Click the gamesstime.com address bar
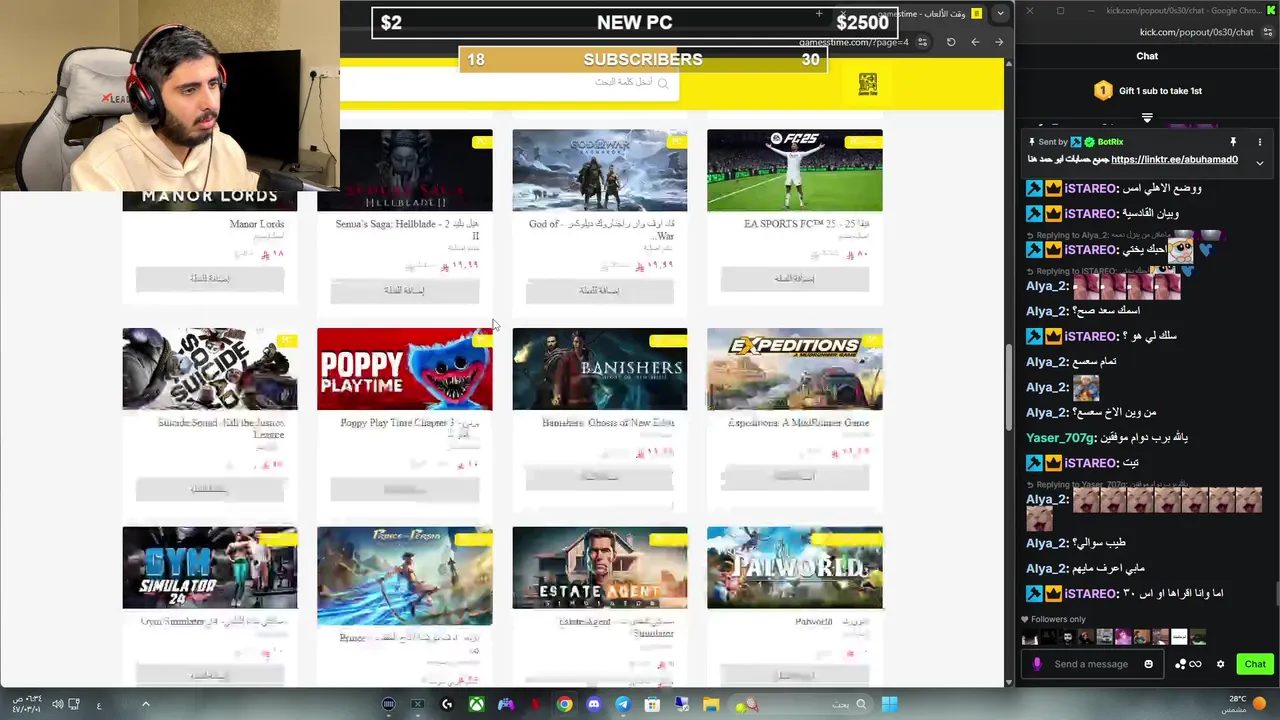1280x720 pixels. click(x=854, y=42)
